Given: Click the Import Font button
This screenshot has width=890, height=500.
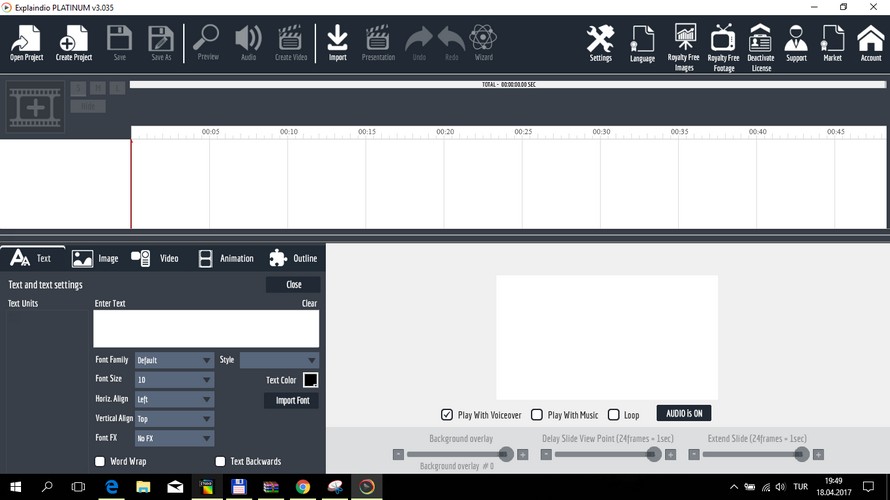Looking at the screenshot, I should [292, 400].
